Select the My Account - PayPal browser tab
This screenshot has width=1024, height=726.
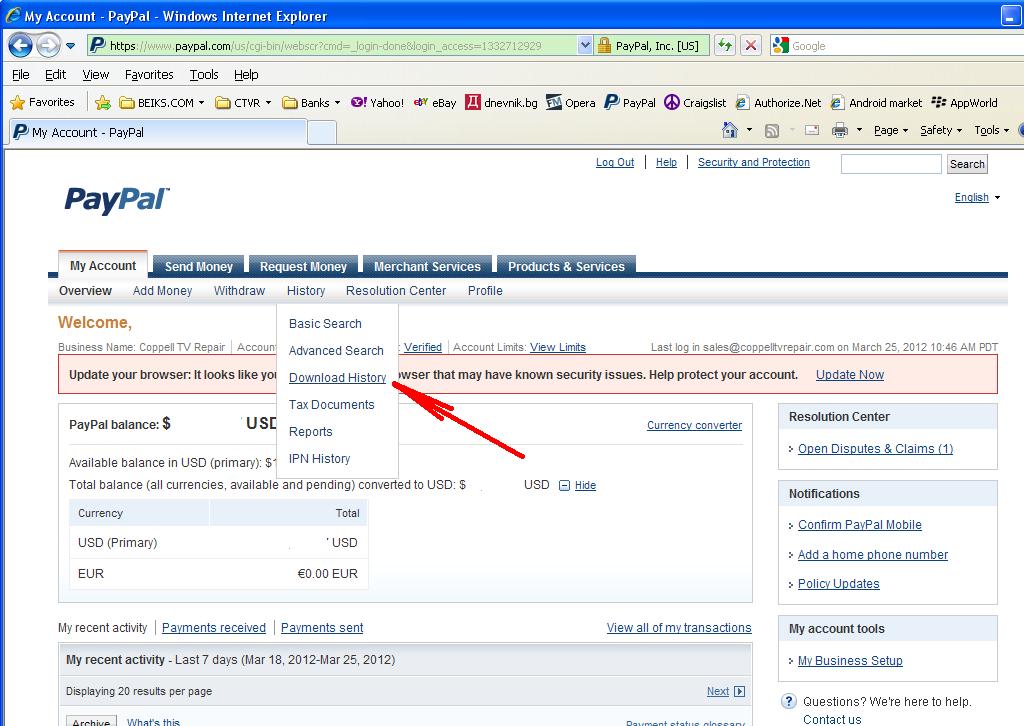(x=157, y=133)
